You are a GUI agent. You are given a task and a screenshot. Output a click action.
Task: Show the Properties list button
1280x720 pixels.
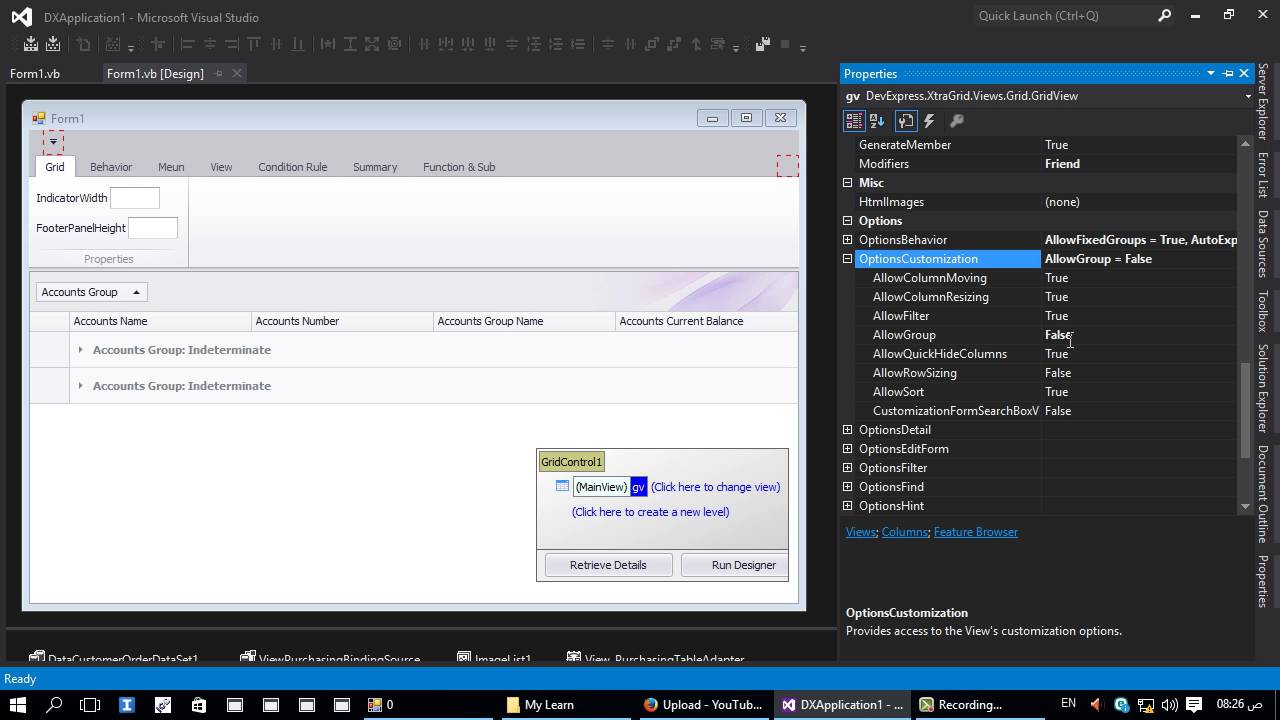pos(906,121)
